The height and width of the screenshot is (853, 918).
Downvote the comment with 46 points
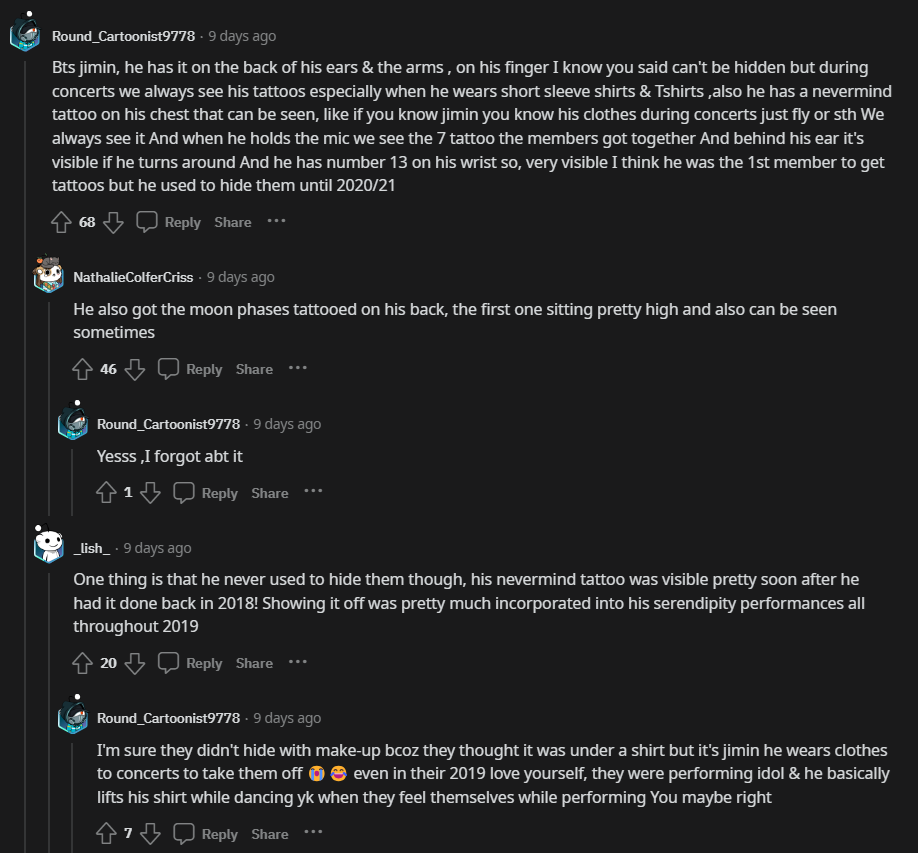point(135,369)
